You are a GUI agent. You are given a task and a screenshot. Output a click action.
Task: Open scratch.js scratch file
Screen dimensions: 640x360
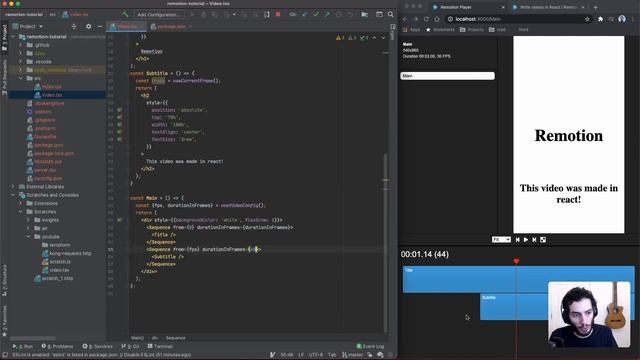click(56, 262)
